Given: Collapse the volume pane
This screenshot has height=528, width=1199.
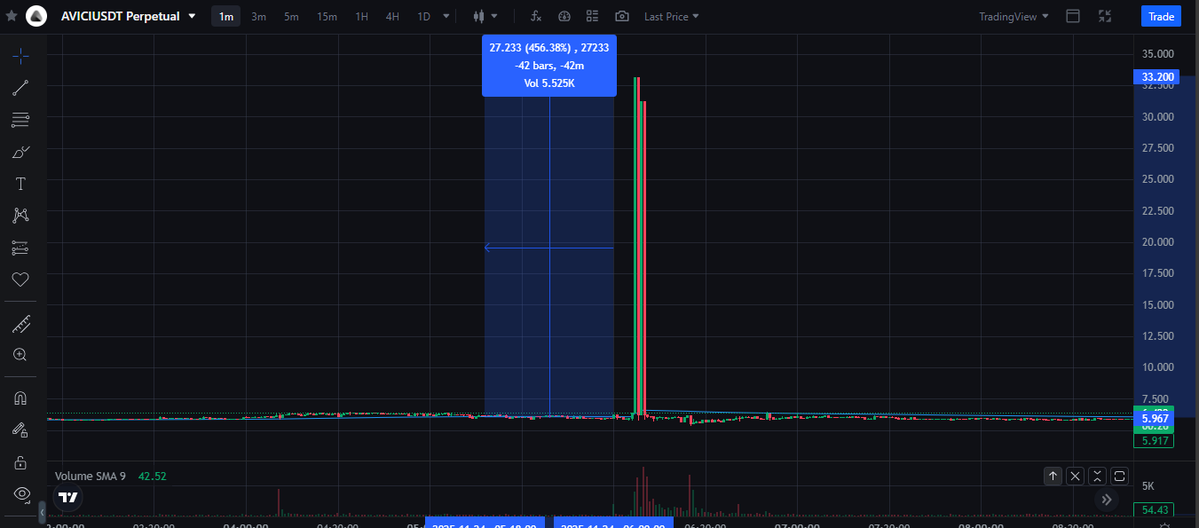Looking at the screenshot, I should 1097,476.
